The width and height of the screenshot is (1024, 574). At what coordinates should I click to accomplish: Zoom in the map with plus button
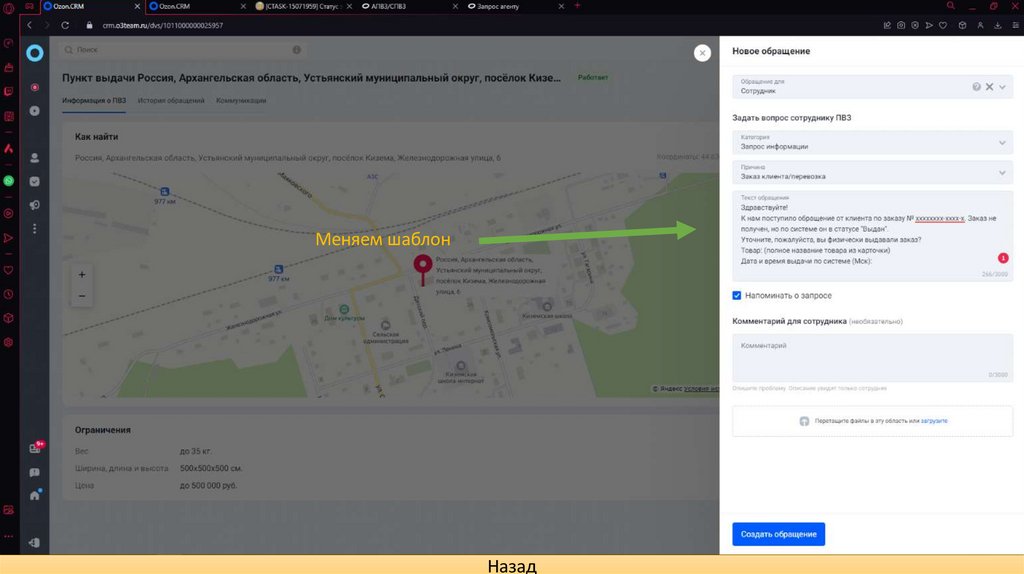pyautogui.click(x=82, y=275)
